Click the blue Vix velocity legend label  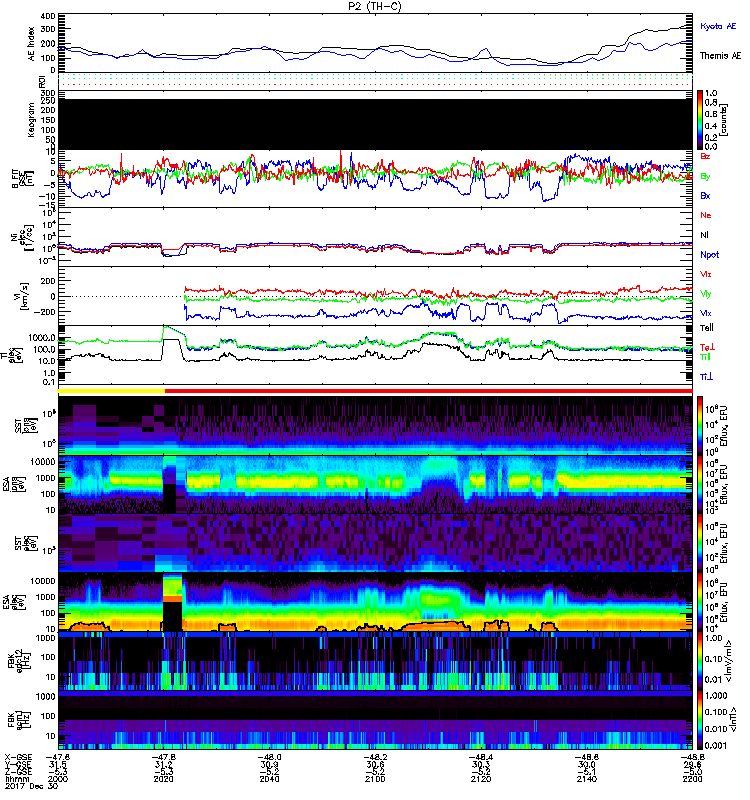tap(706, 313)
